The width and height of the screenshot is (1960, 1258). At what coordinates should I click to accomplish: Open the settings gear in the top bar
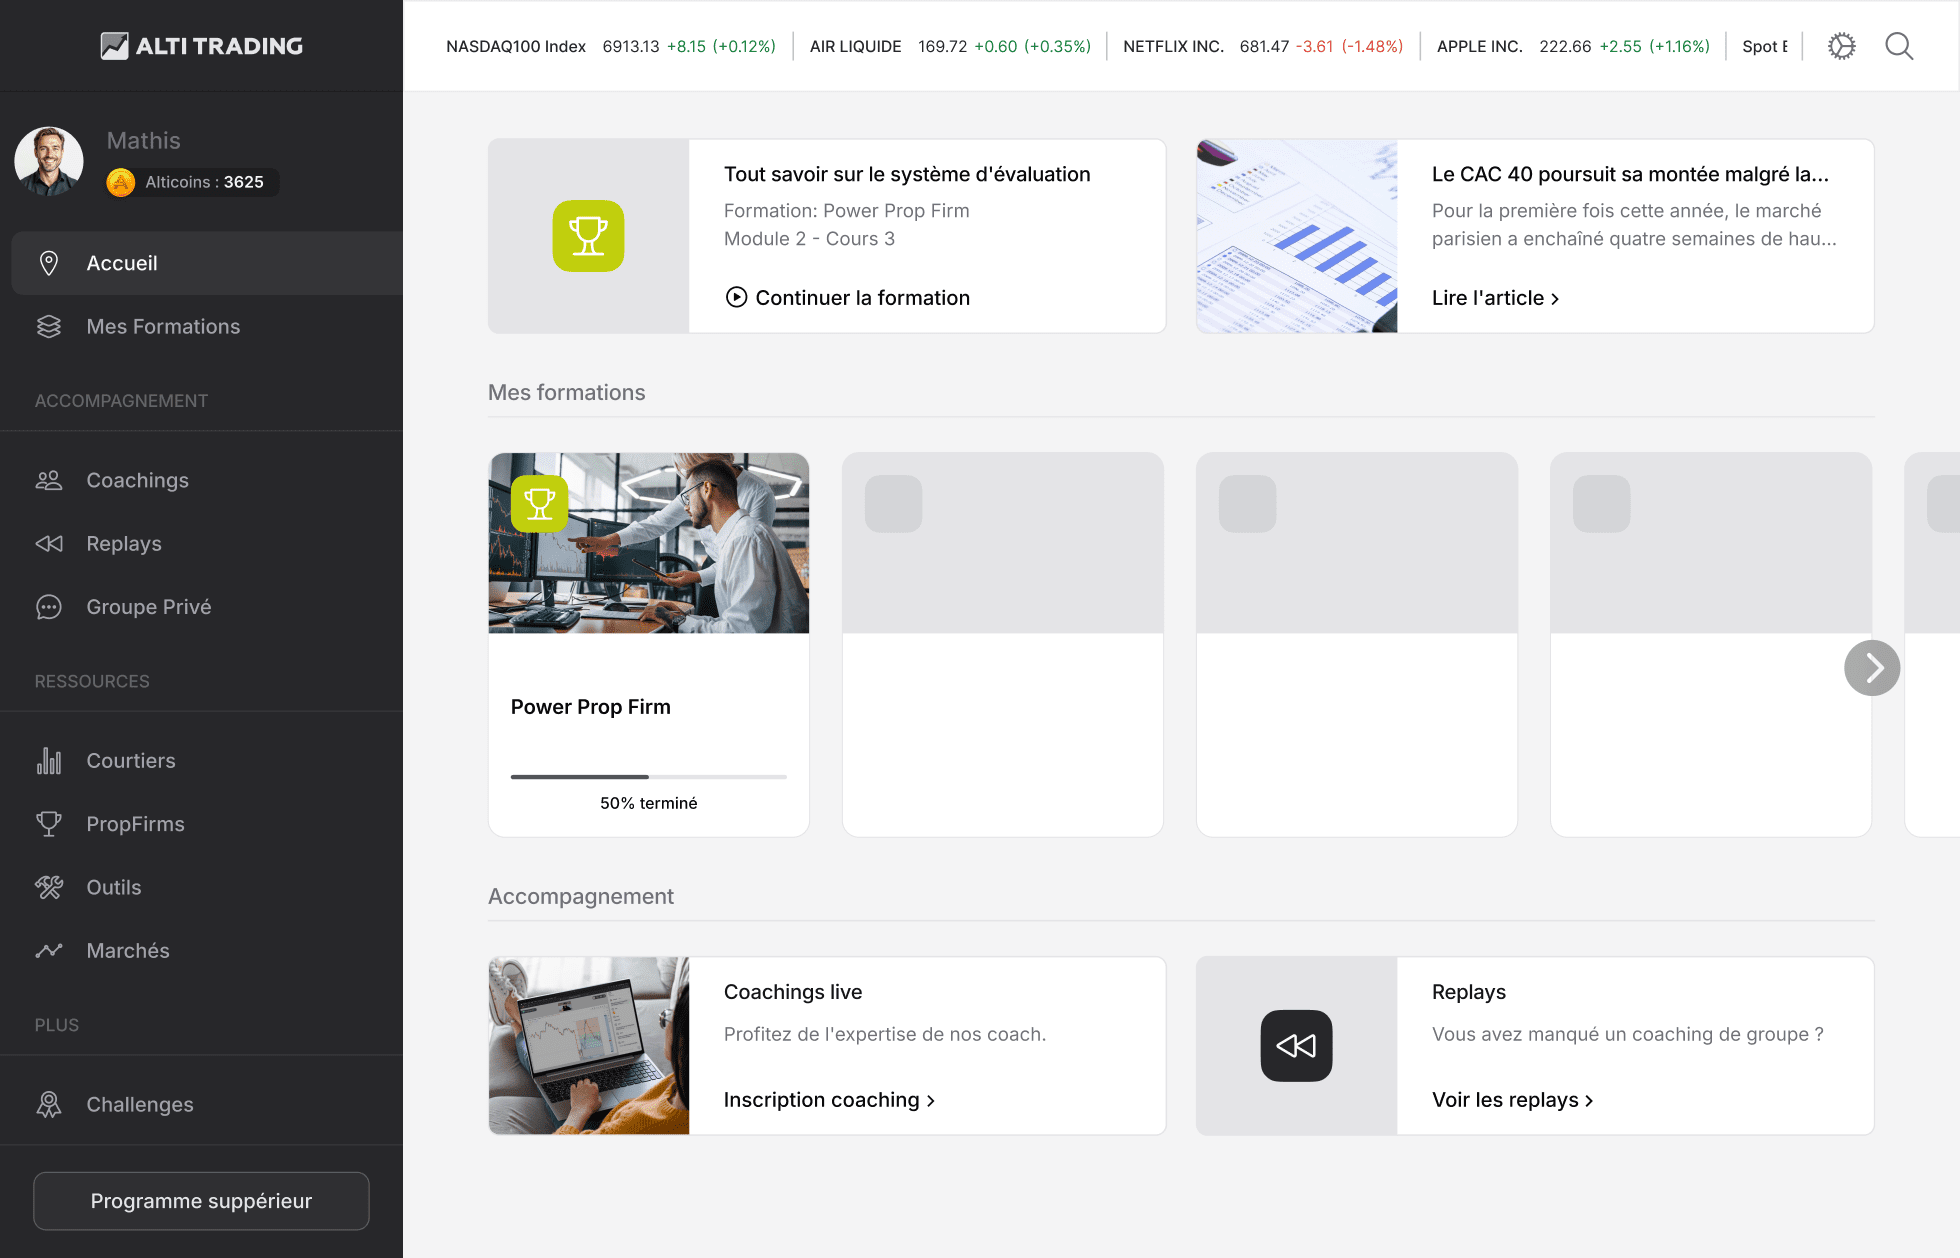point(1841,46)
